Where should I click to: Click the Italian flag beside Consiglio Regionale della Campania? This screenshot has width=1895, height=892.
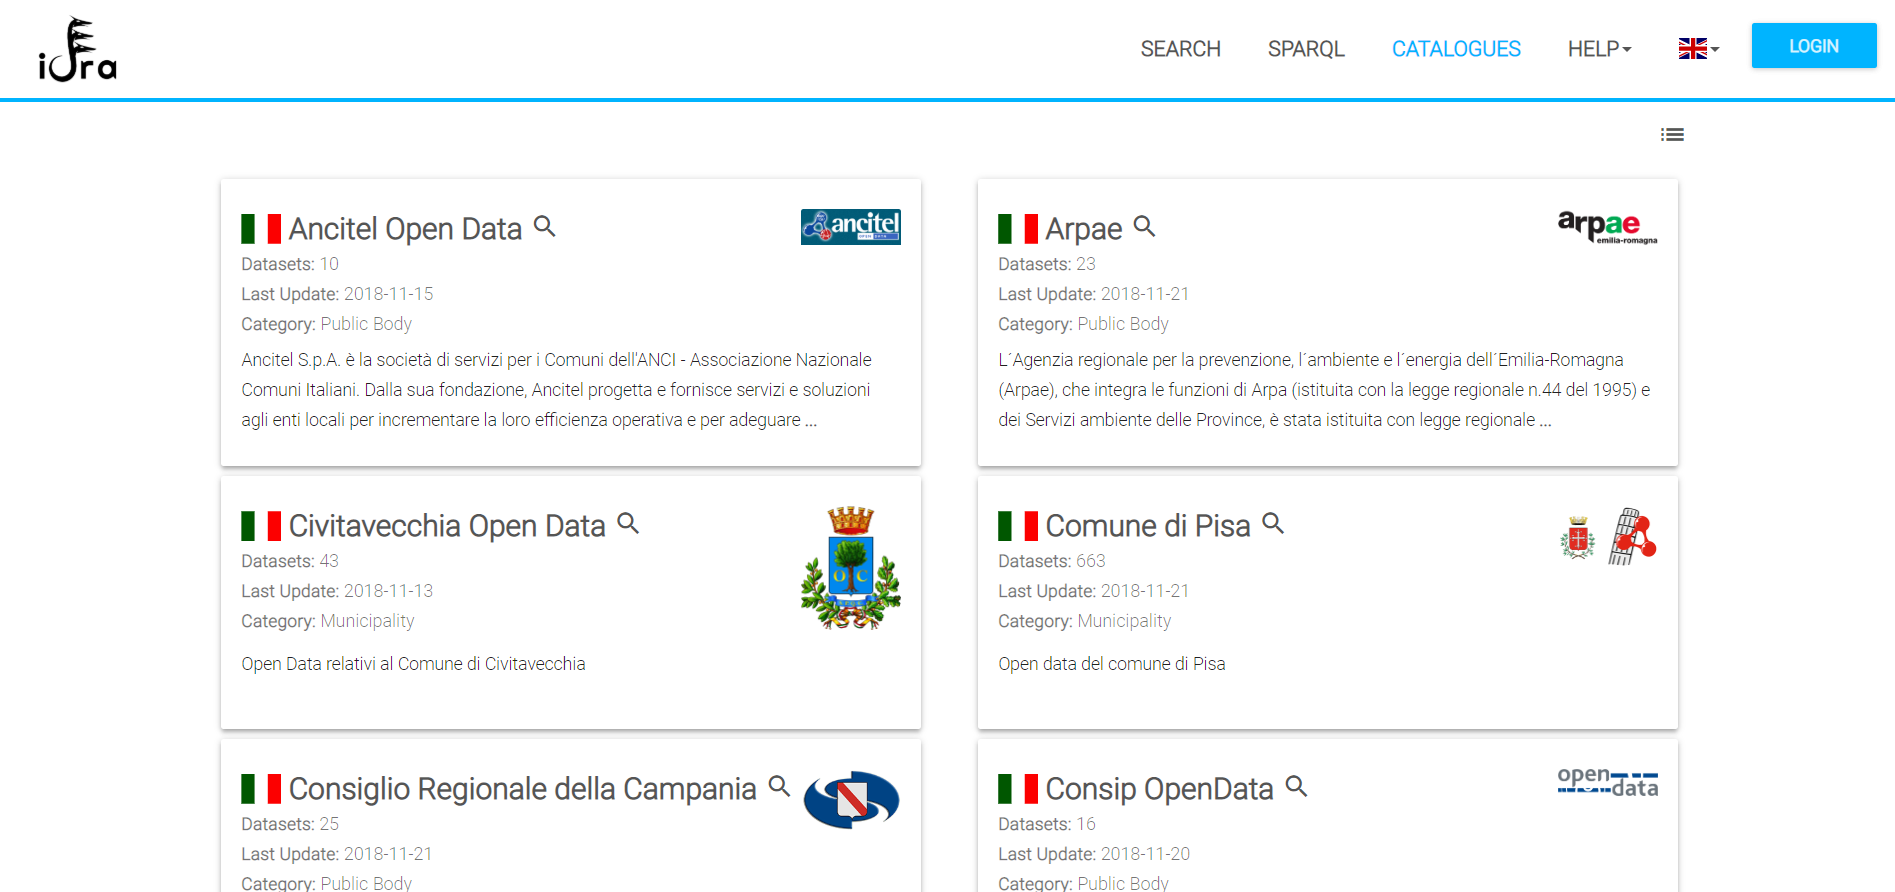tap(261, 789)
